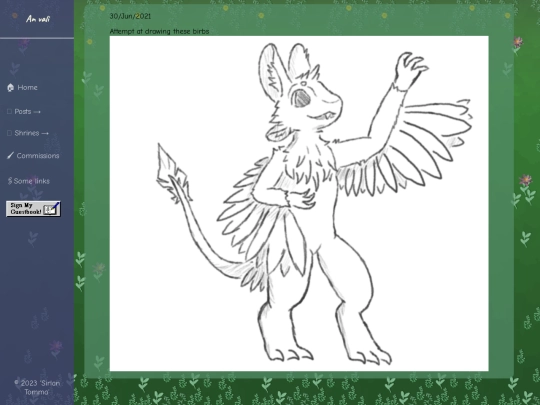Select the caption 'Attempt at drawing these birbs'
This screenshot has height=405, width=540.
(159, 31)
